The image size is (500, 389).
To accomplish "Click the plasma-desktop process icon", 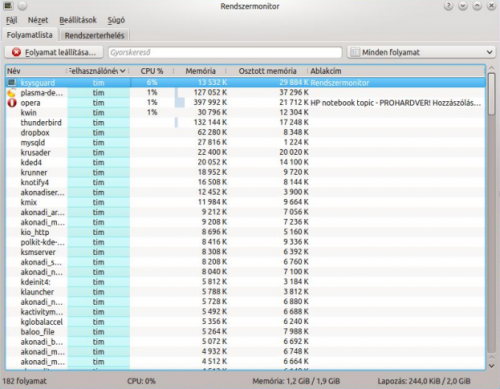I will (x=12, y=93).
